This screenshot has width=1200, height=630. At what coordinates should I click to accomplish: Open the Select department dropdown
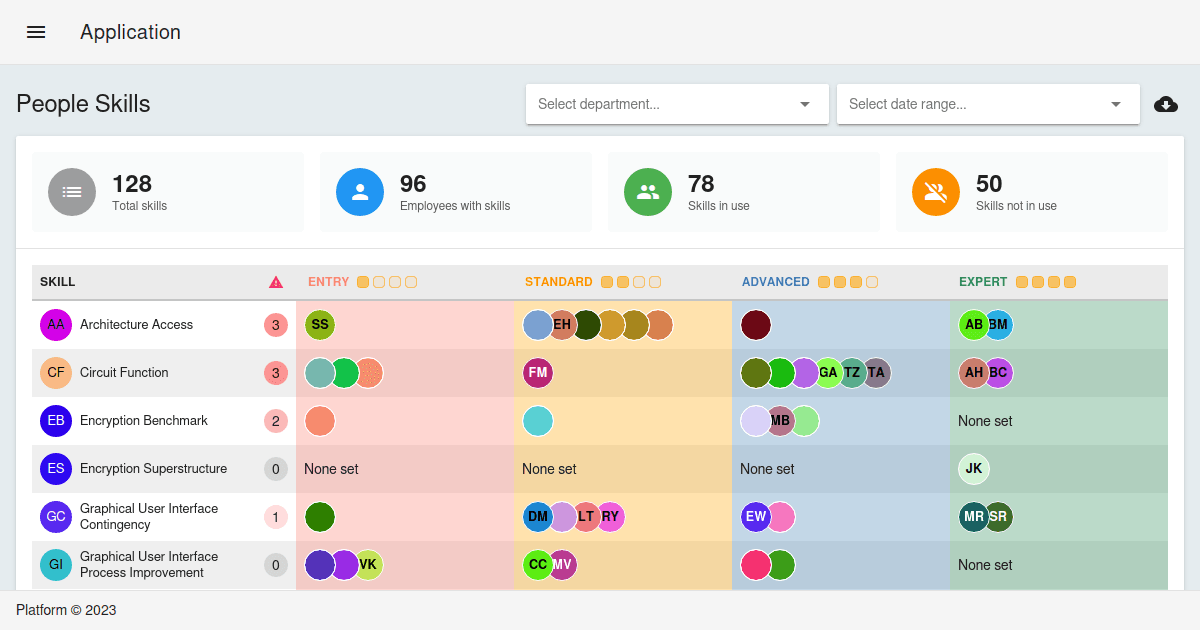[x=677, y=104]
